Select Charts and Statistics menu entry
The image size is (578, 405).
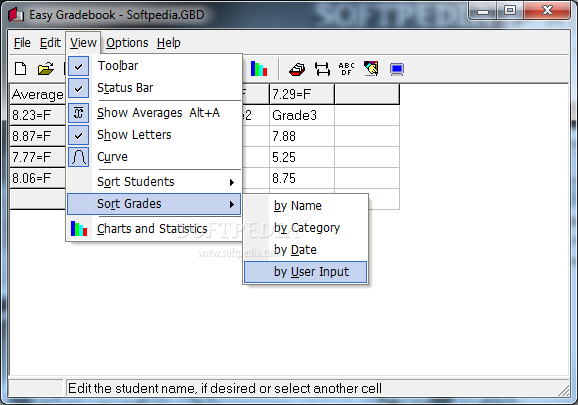coord(154,229)
